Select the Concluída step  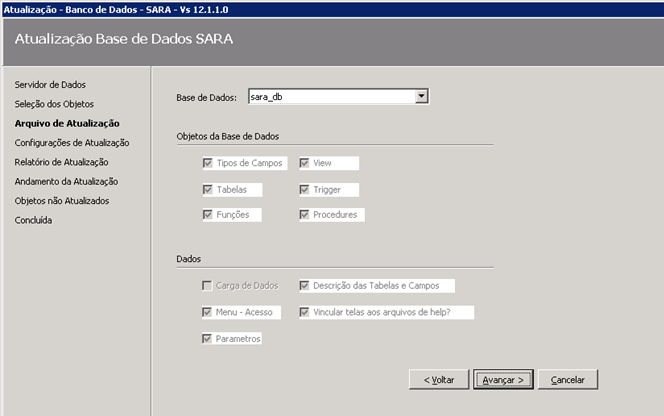pyautogui.click(x=33, y=220)
